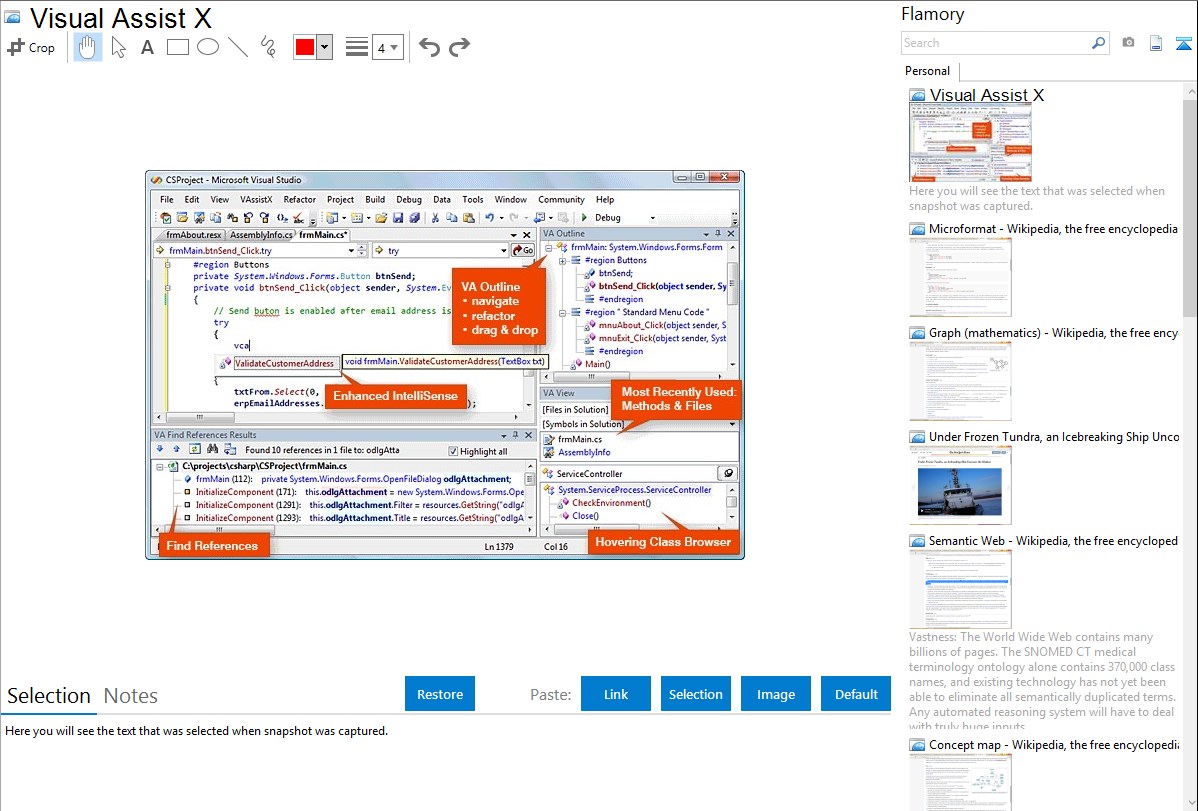Image resolution: width=1198 pixels, height=811 pixels.
Task: Click the snapshot icon beside Microformat title
Action: (x=917, y=229)
